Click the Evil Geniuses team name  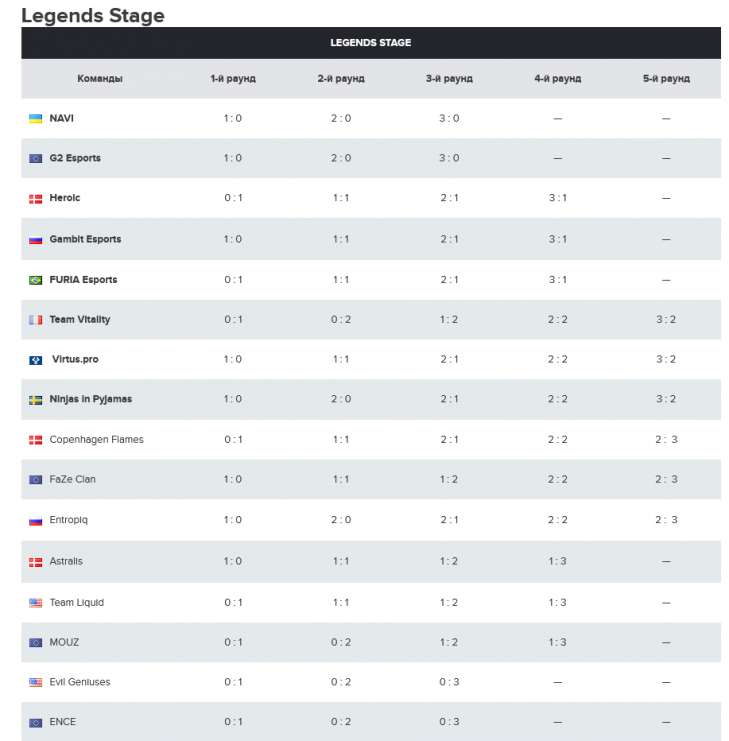click(80, 682)
